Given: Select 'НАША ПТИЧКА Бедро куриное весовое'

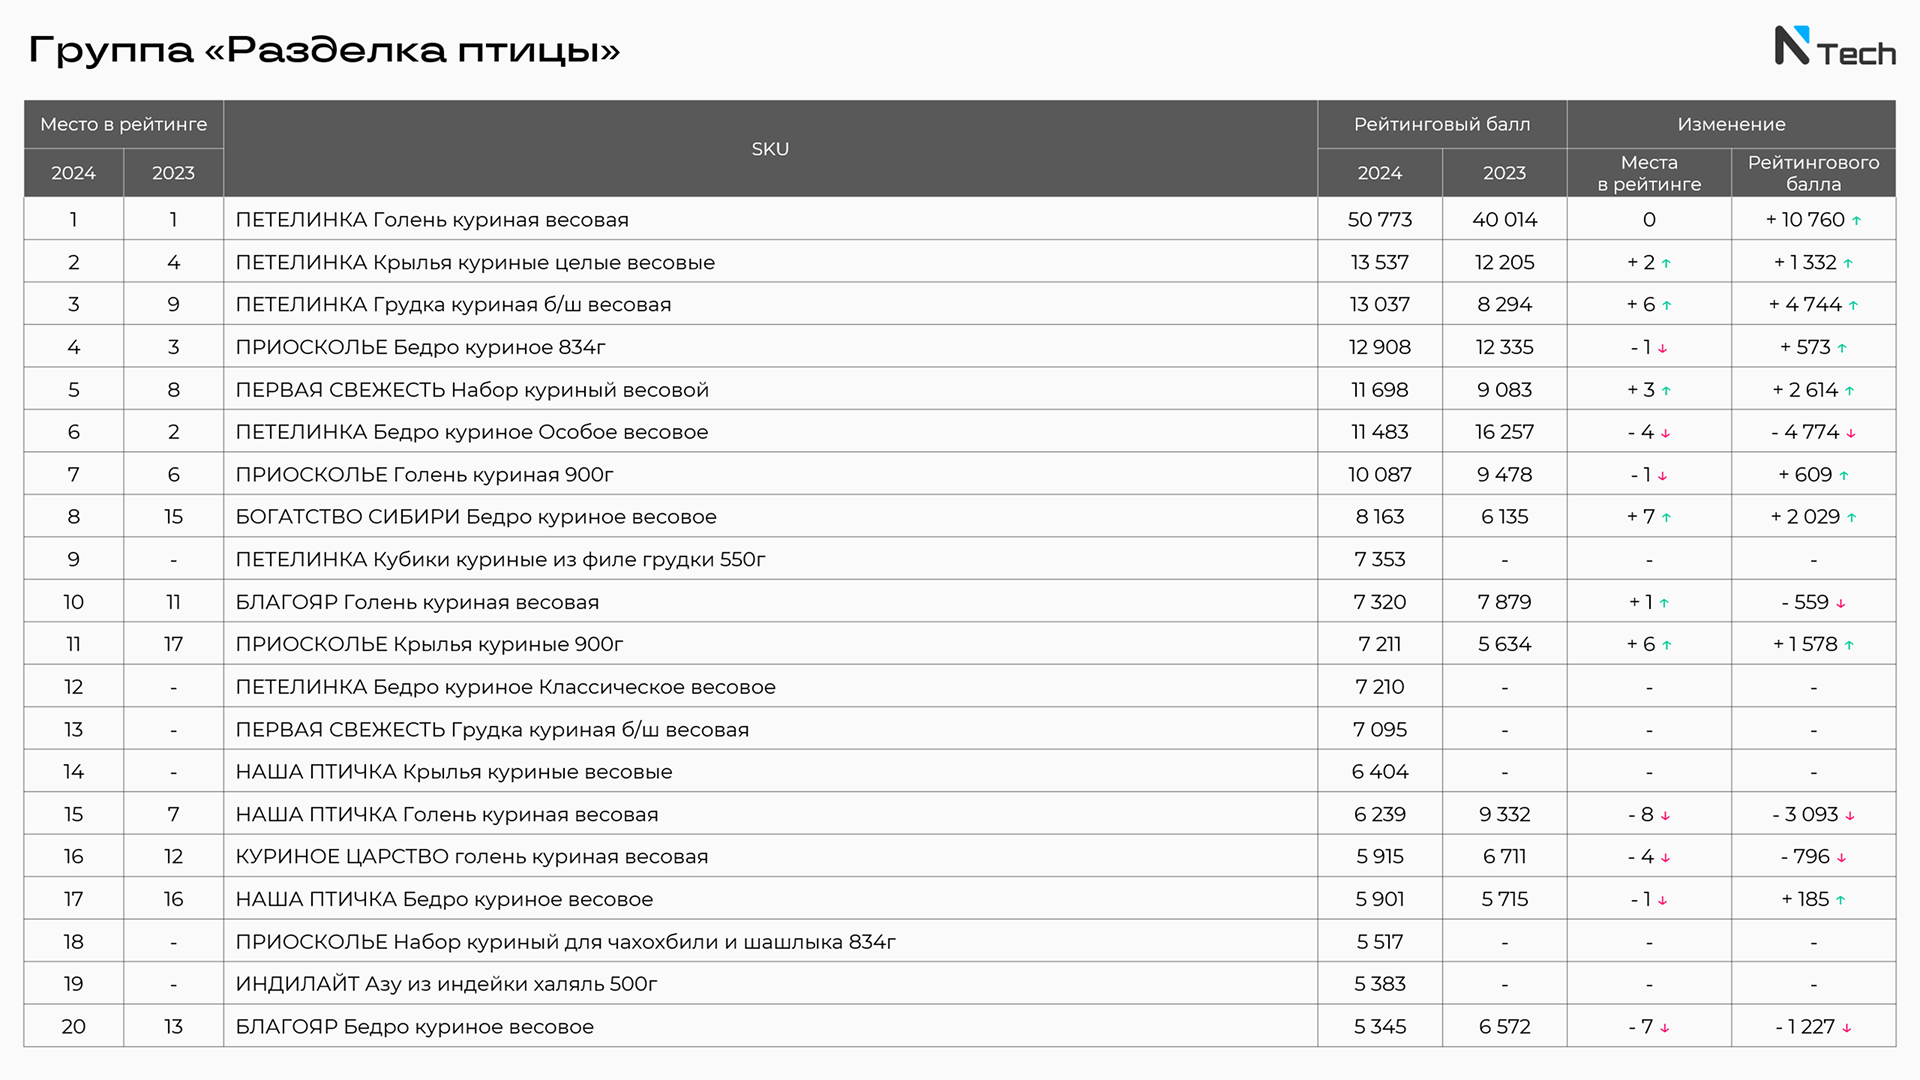Looking at the screenshot, I should [444, 899].
